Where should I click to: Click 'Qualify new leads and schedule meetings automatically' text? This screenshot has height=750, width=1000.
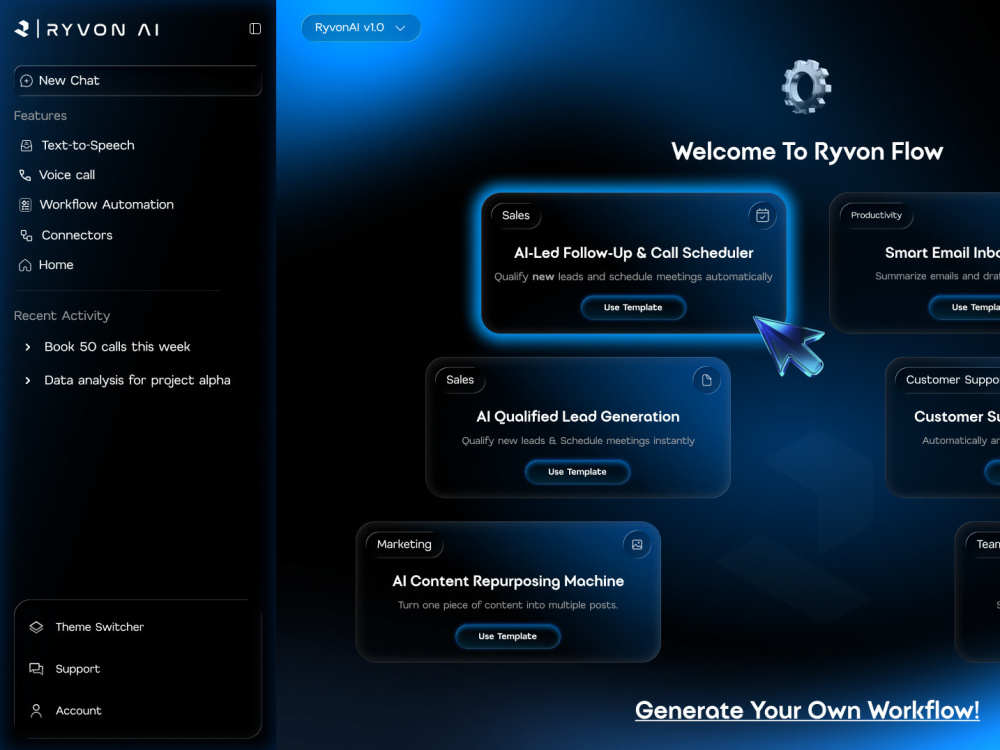[633, 277]
